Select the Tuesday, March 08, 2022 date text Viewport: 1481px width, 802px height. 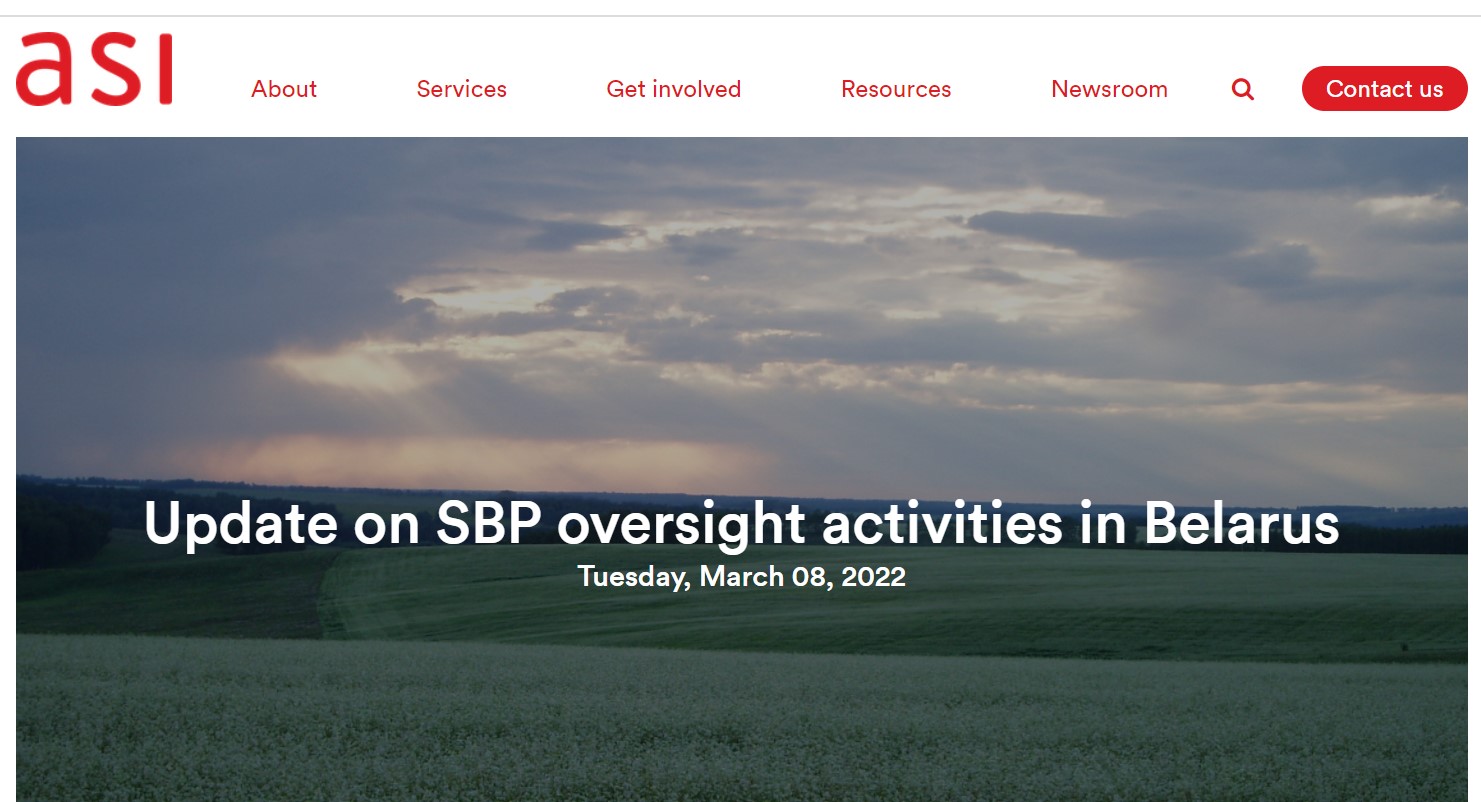pyautogui.click(x=741, y=577)
